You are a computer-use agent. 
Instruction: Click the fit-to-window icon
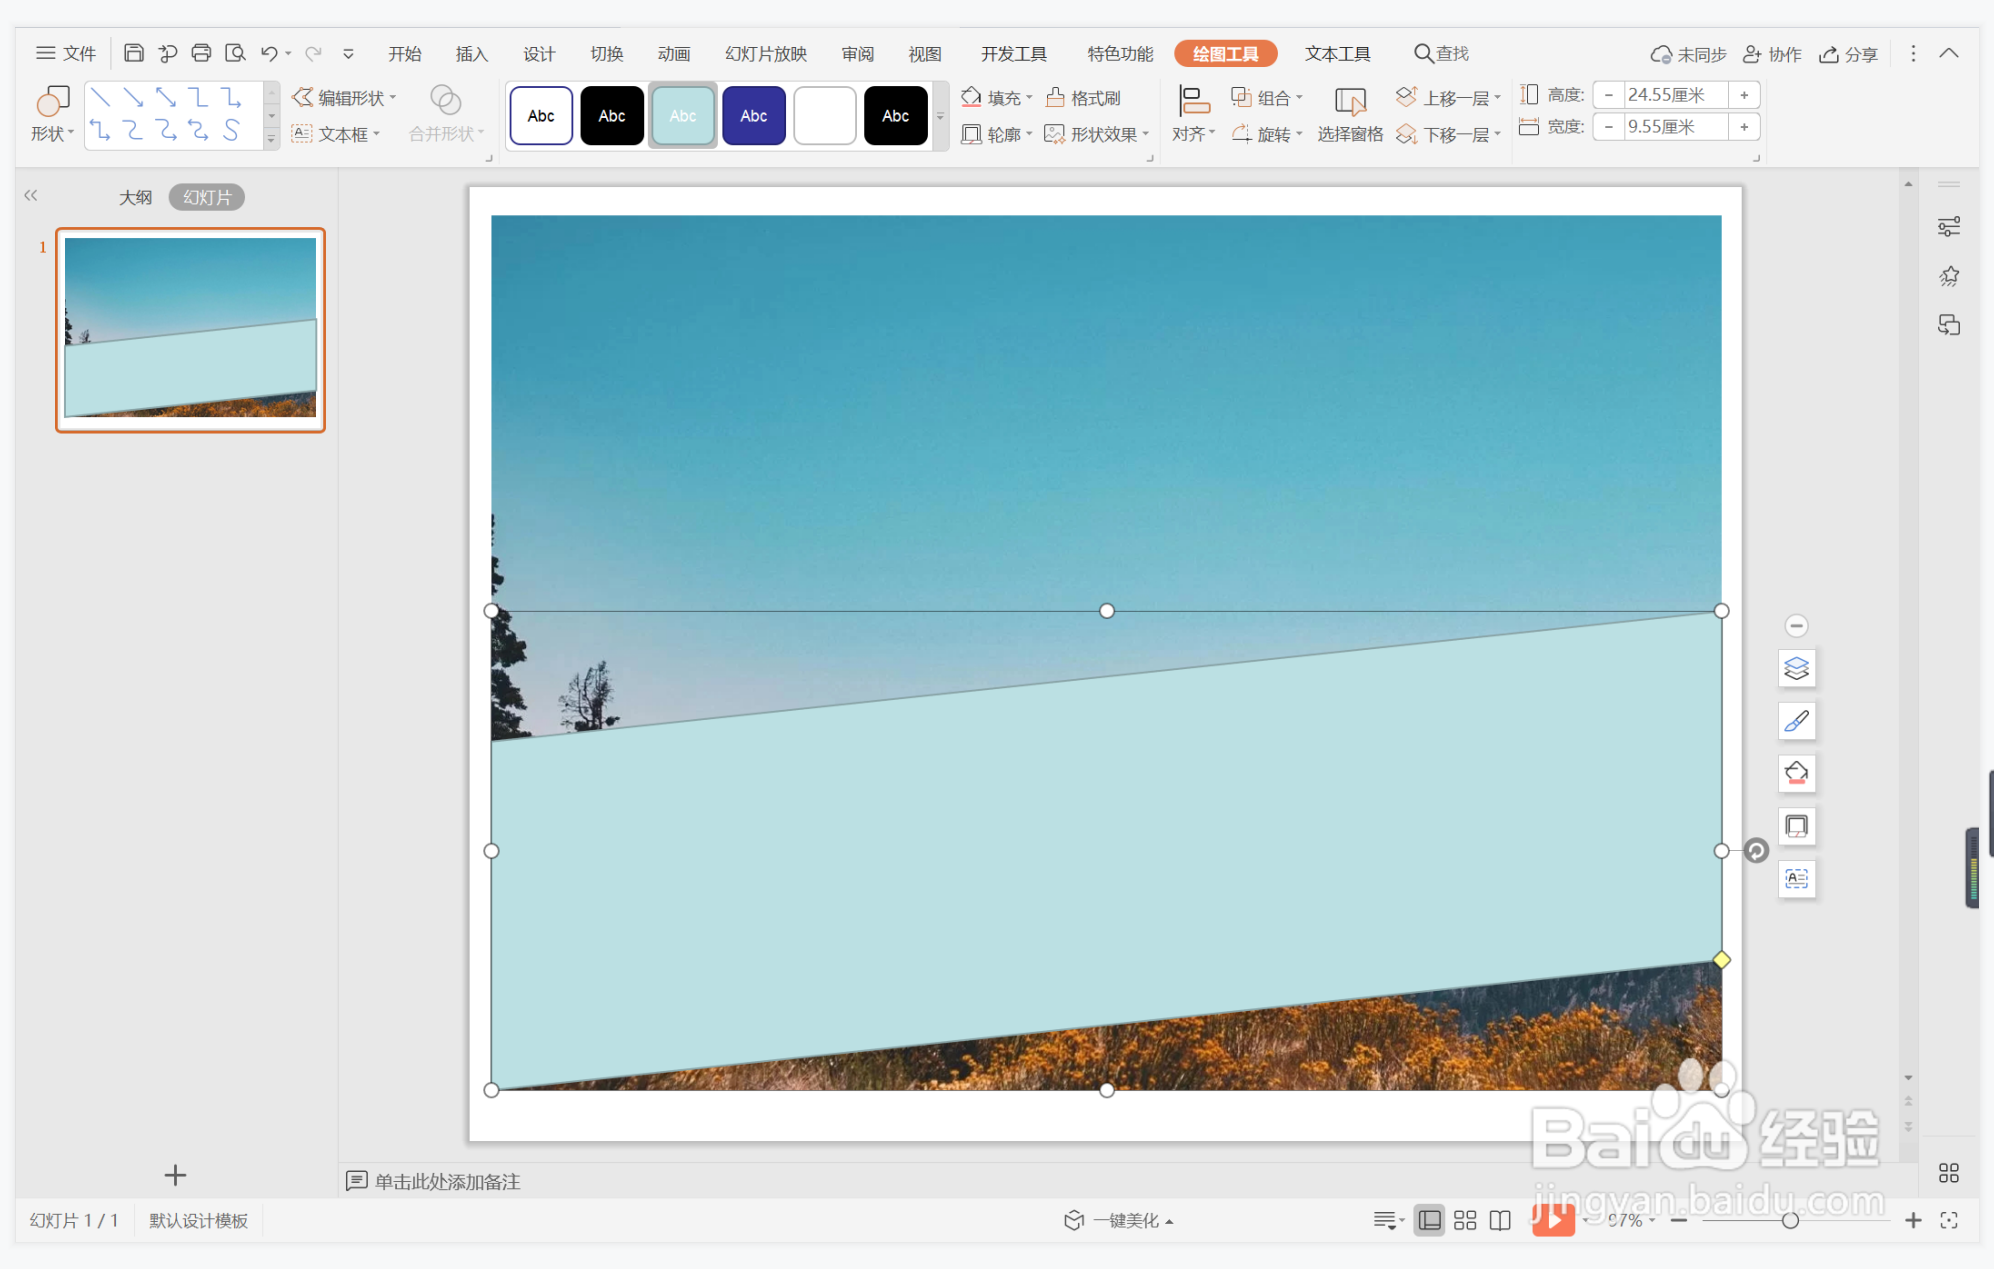[1949, 1220]
